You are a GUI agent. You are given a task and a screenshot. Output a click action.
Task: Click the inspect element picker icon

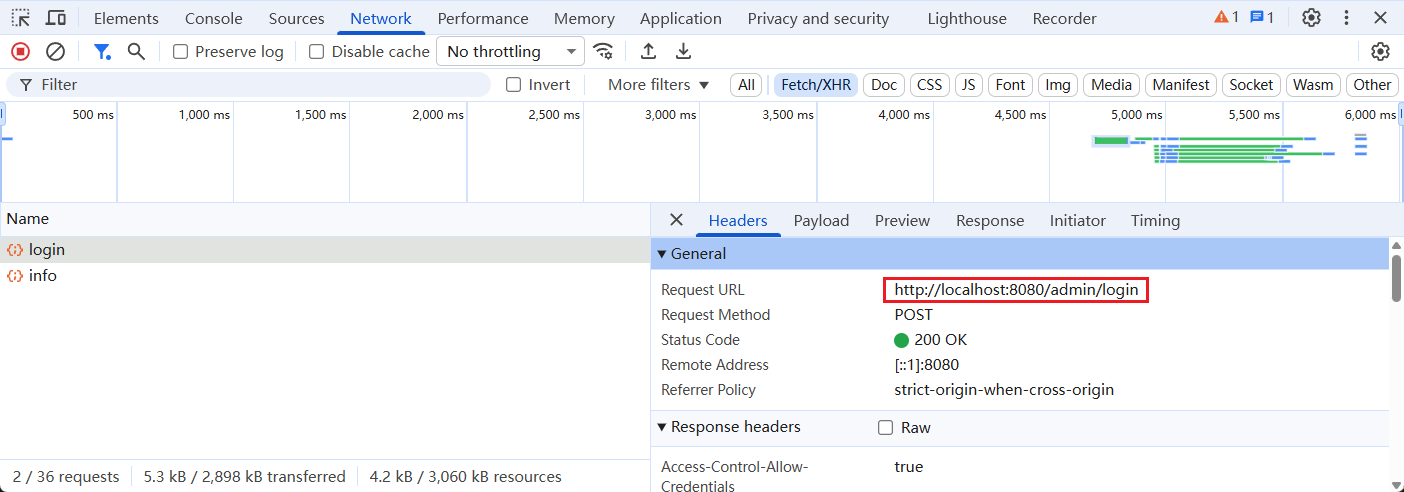point(21,18)
